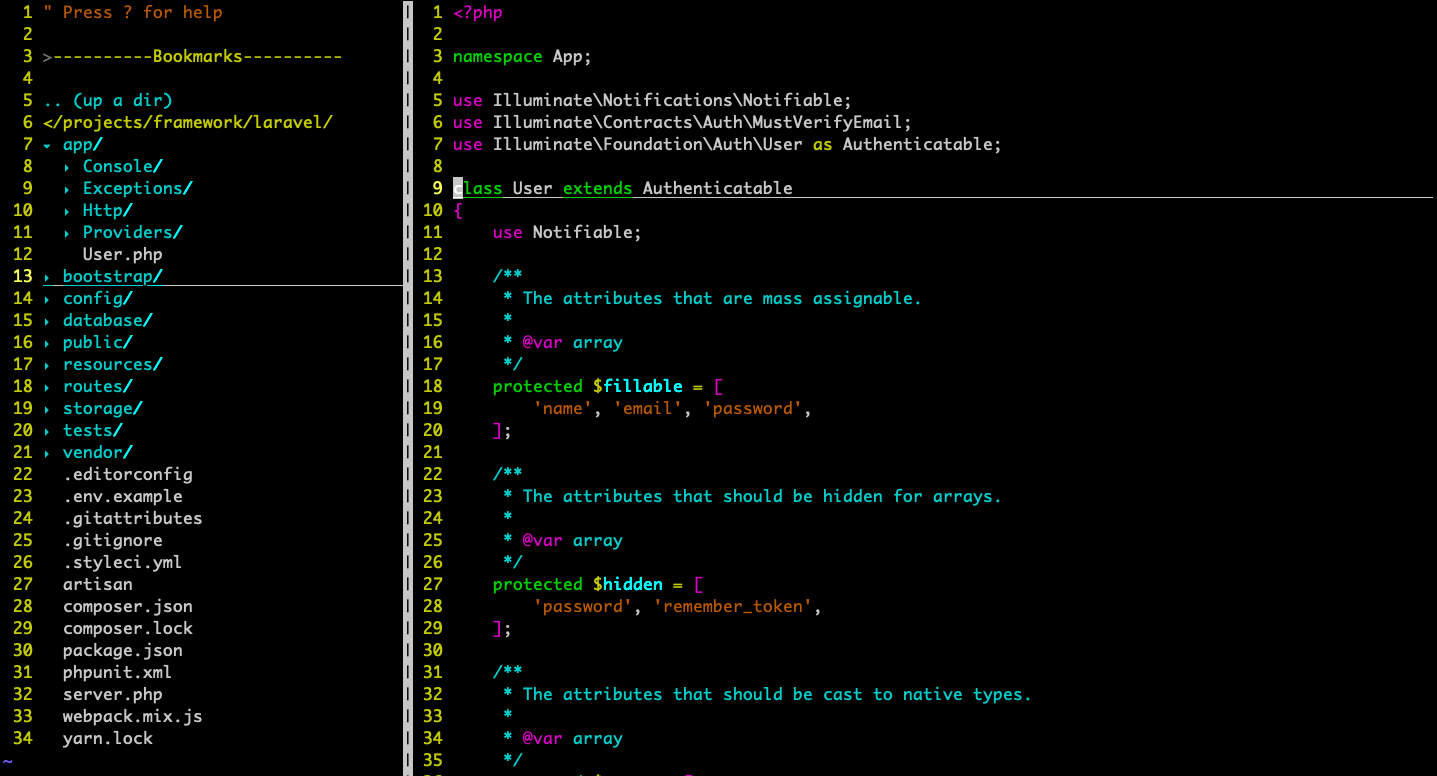
Task: Click the Illuminate\Notifications\Notifiable import line
Action: coord(653,100)
